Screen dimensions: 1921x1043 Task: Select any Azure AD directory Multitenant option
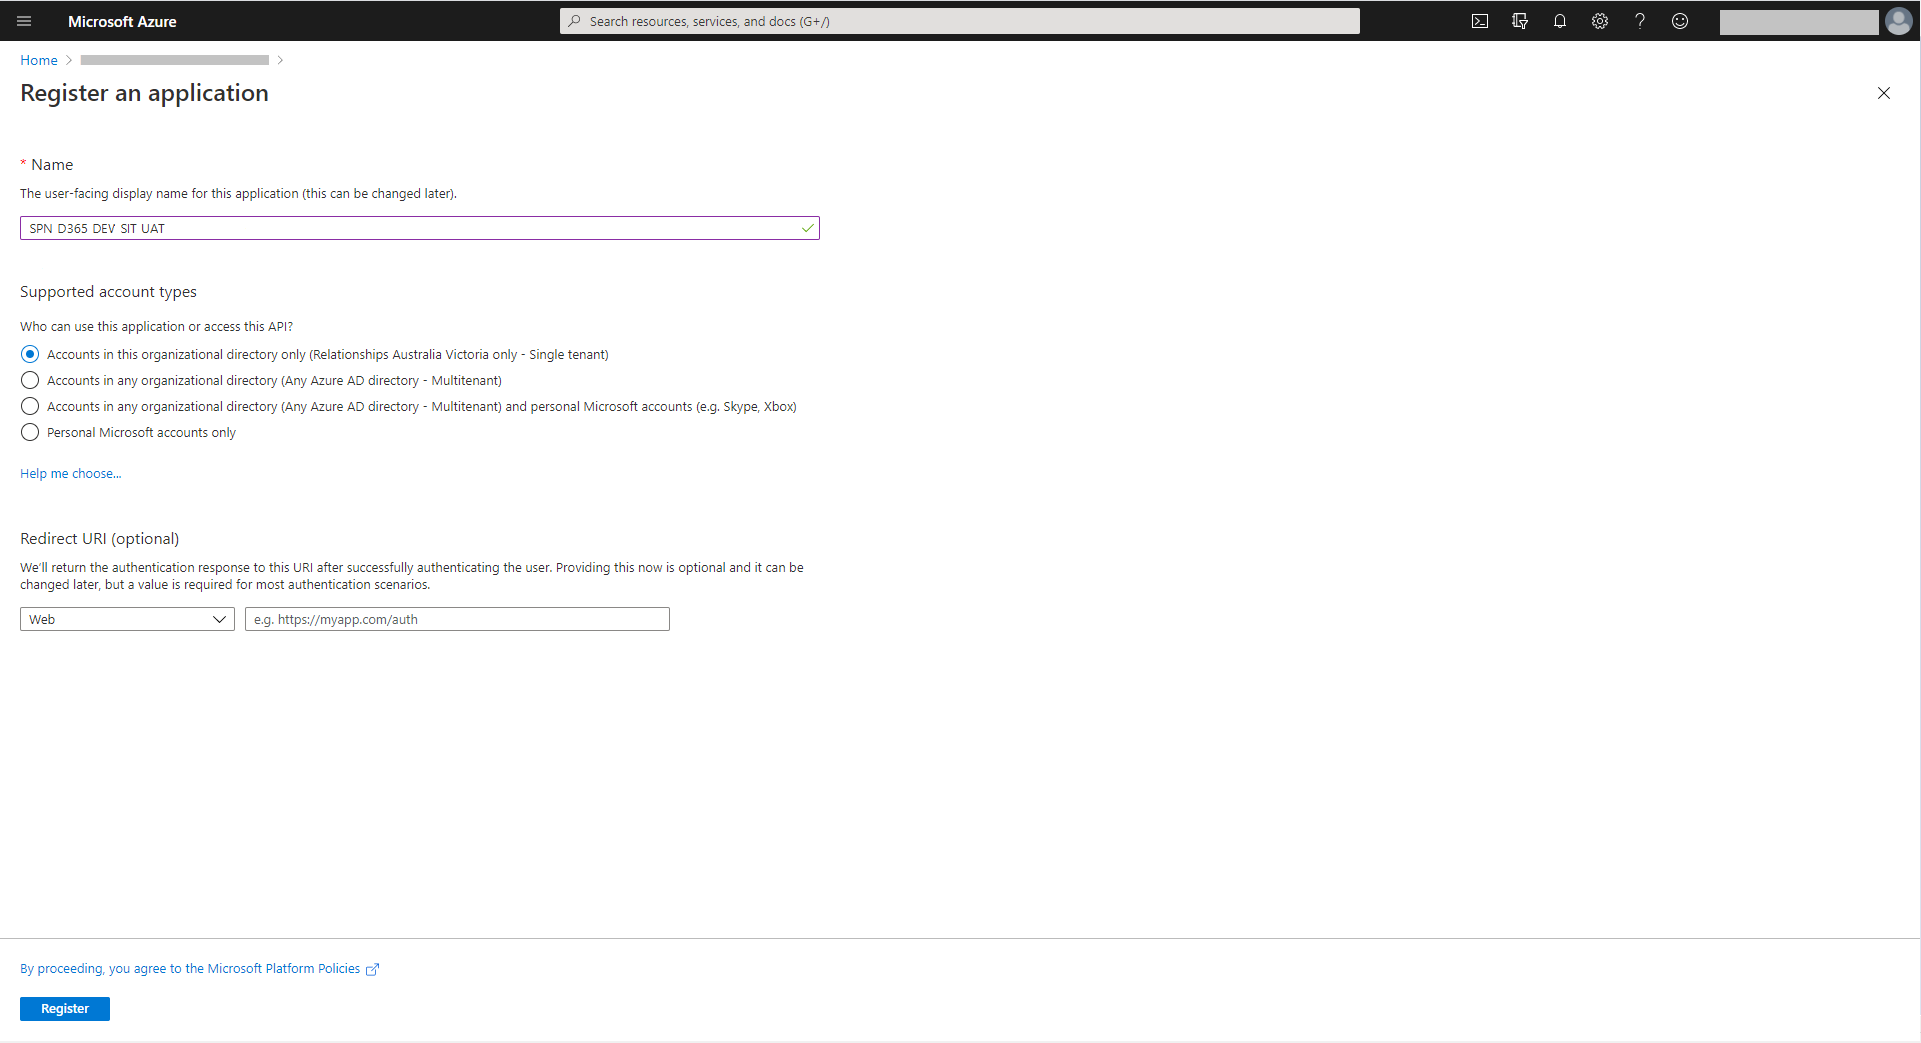tap(30, 381)
